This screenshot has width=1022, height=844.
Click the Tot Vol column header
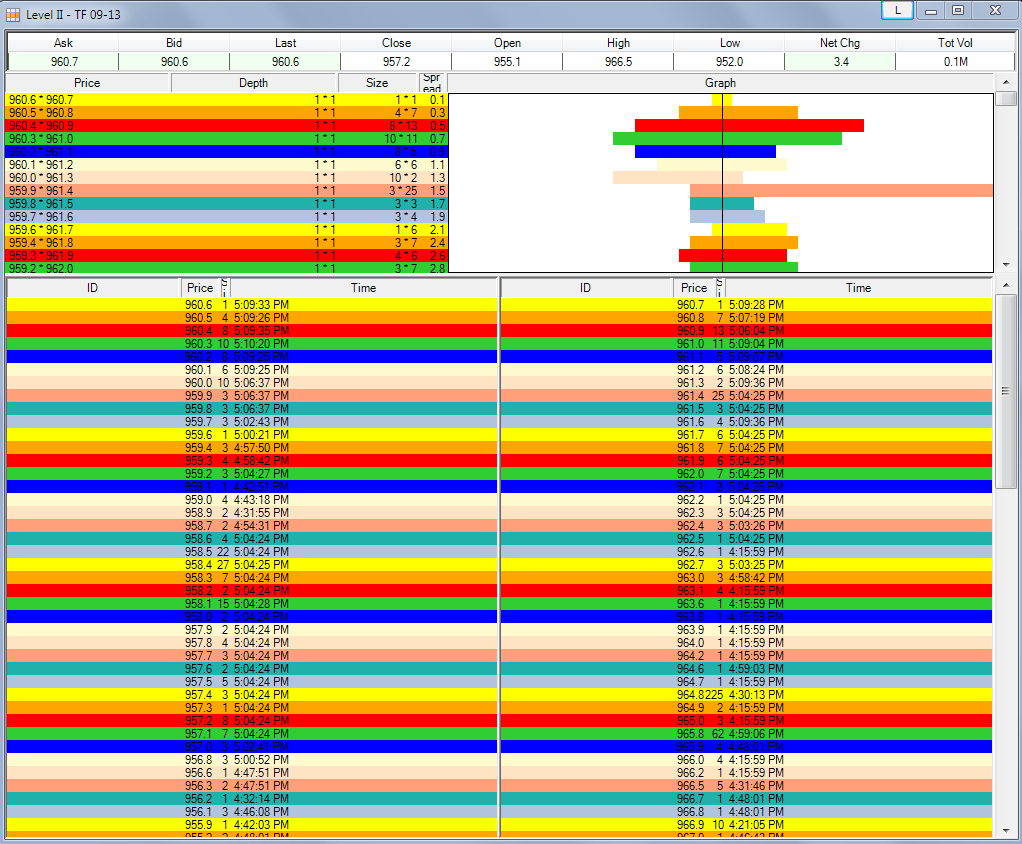pos(955,43)
